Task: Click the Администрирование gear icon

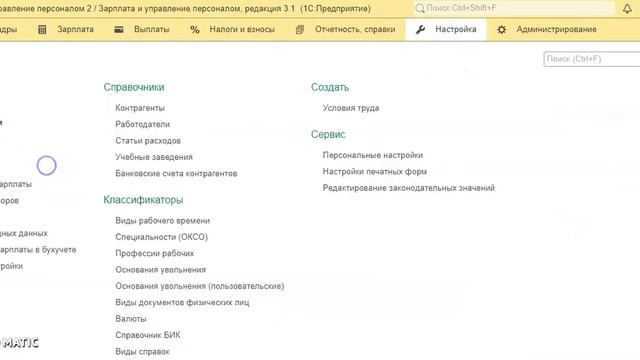Action: [502, 29]
